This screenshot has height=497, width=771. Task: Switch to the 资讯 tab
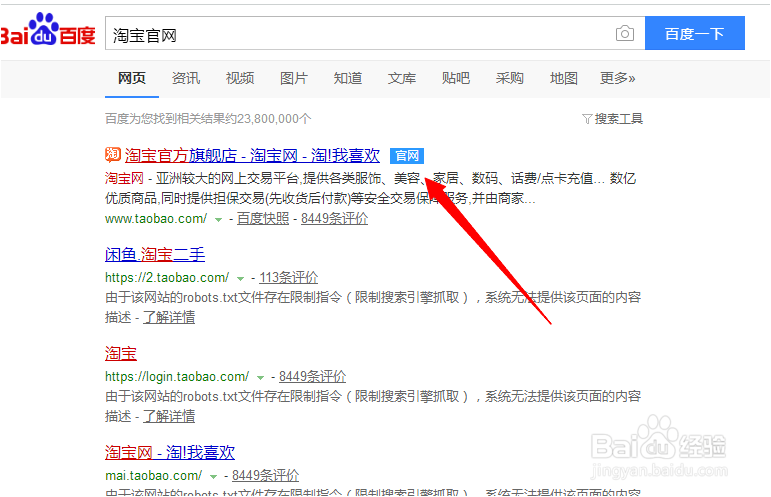pyautogui.click(x=186, y=78)
